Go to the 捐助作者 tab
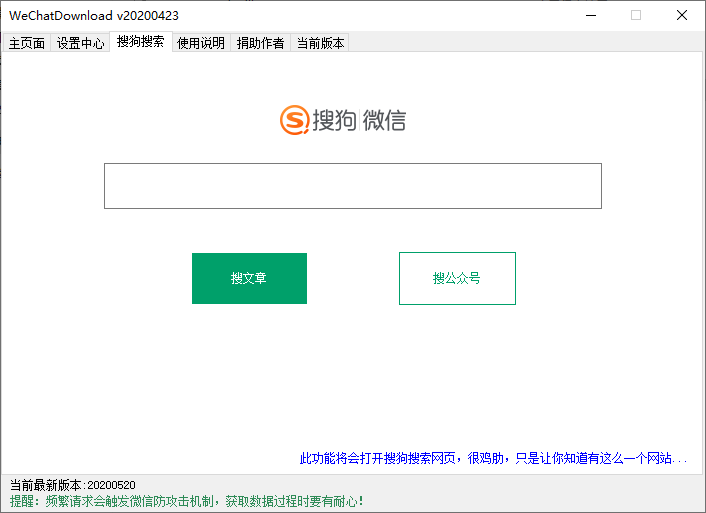Screen dimensions: 706x513 click(x=261, y=43)
